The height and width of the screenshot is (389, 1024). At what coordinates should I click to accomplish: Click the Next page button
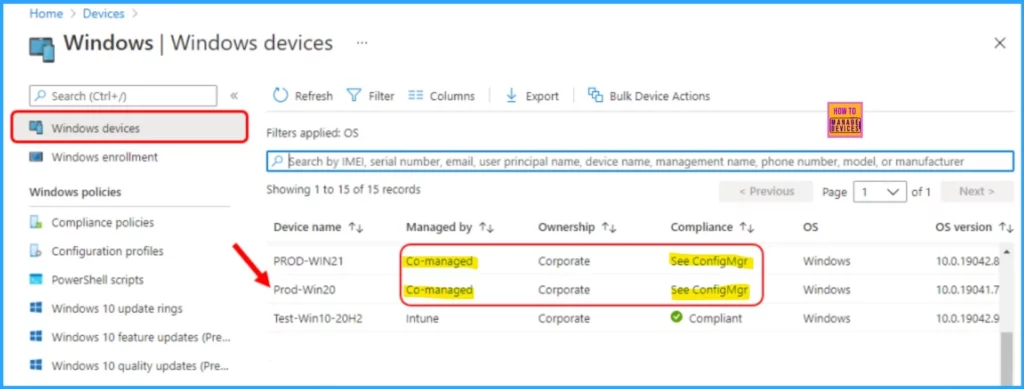coord(977,191)
